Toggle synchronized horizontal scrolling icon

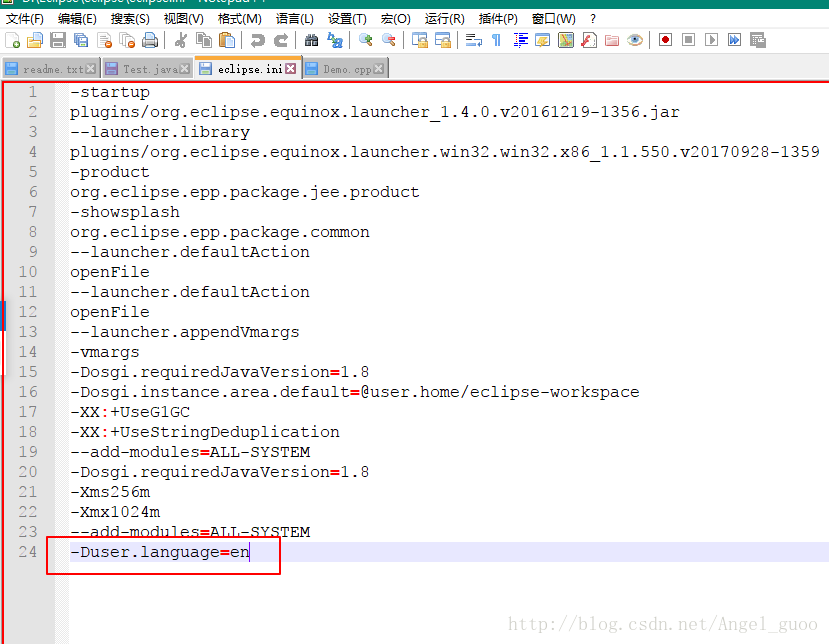(x=443, y=40)
